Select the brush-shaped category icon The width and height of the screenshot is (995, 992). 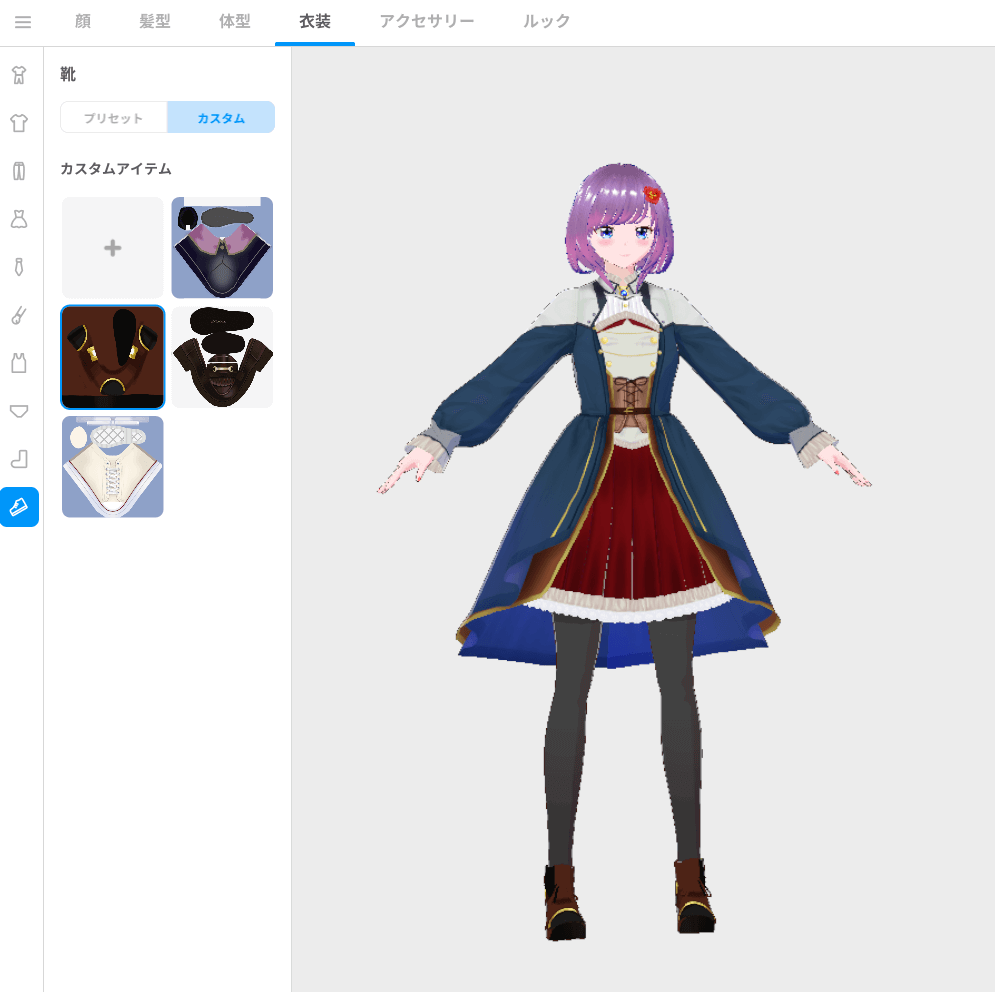(x=19, y=315)
